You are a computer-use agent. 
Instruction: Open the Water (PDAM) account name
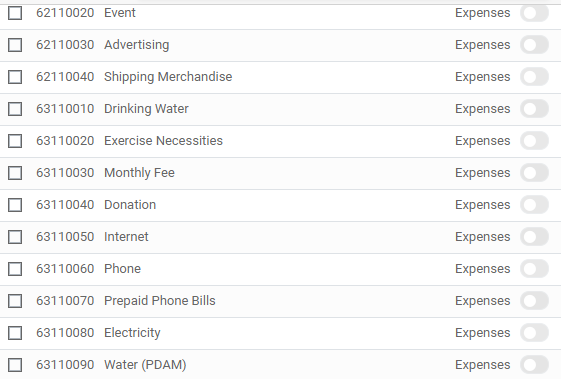[145, 365]
